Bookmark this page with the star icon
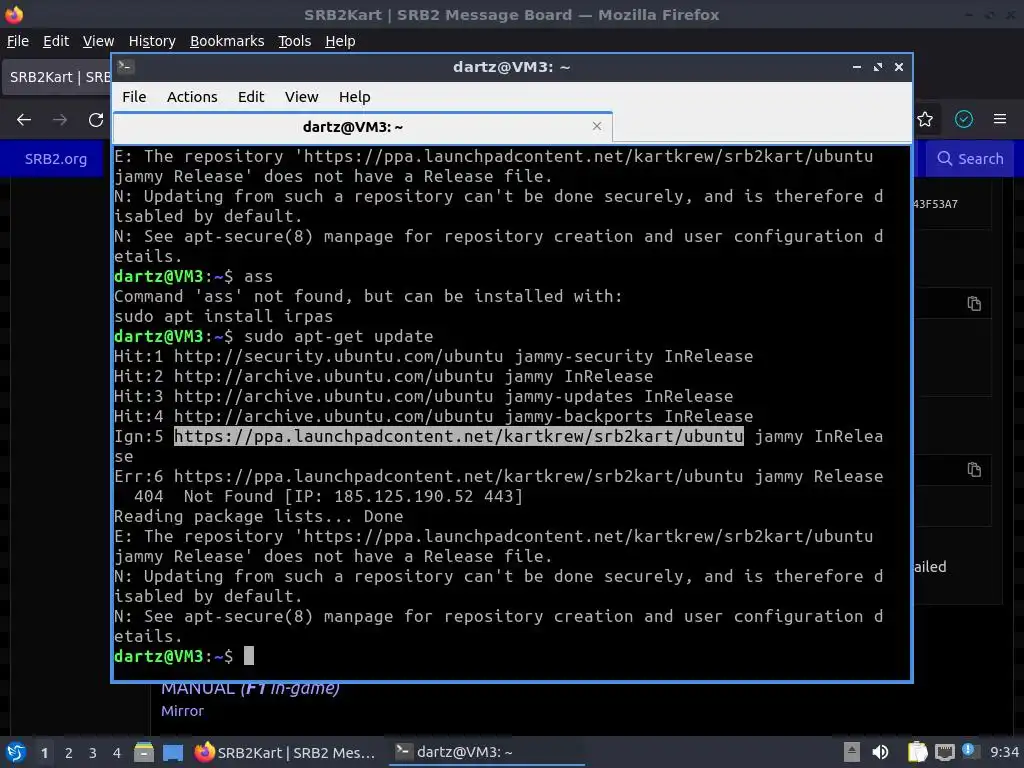This screenshot has height=768, width=1024. click(x=925, y=119)
